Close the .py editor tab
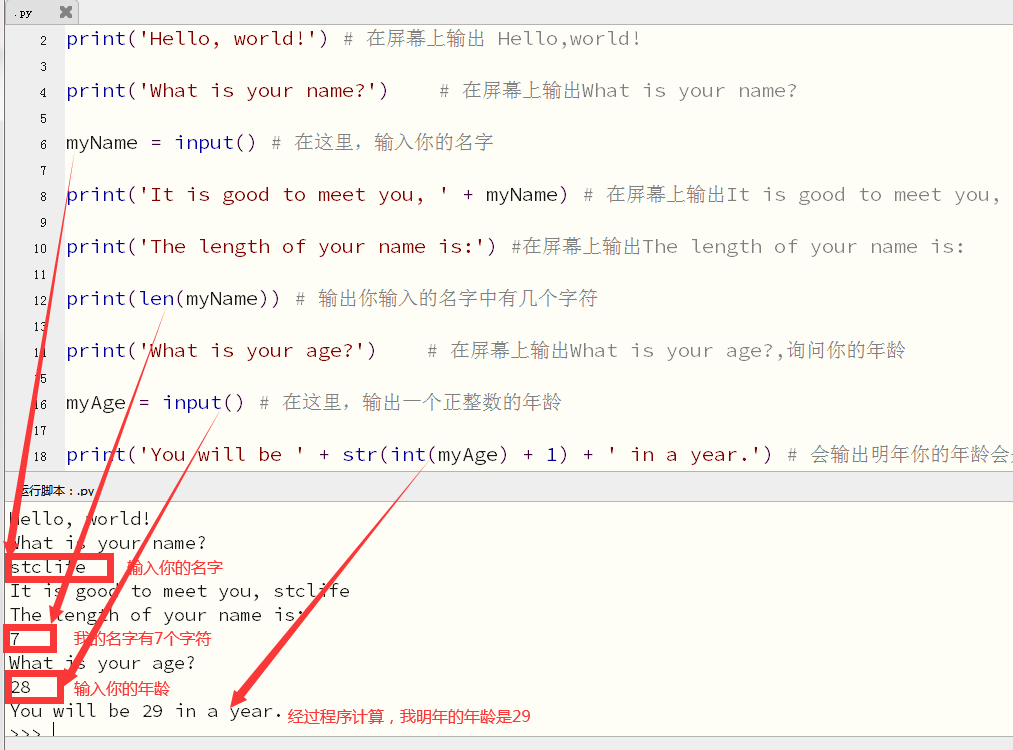This screenshot has width=1013, height=750. click(x=65, y=12)
